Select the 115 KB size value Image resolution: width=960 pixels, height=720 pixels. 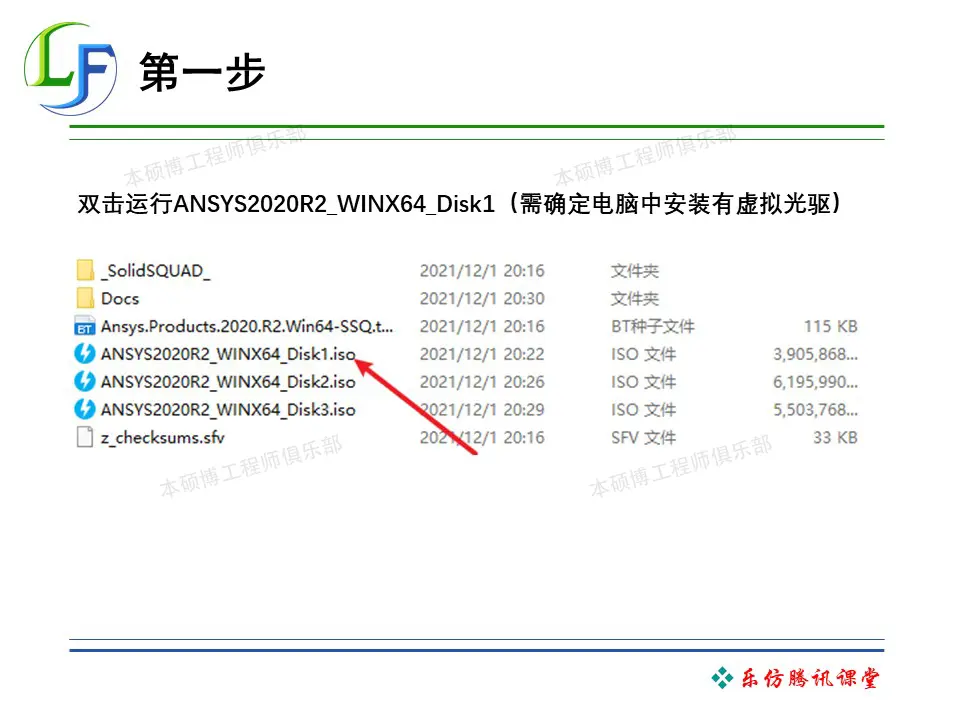(x=831, y=326)
